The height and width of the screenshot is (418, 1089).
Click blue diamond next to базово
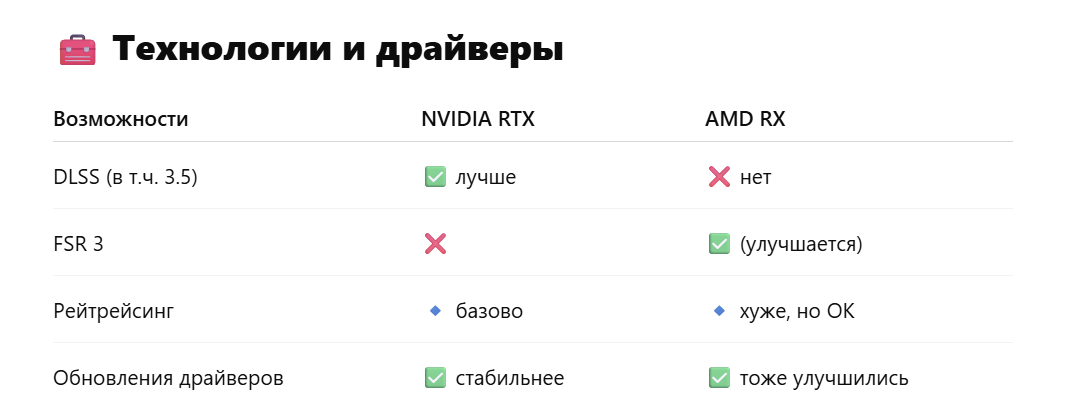(435, 312)
